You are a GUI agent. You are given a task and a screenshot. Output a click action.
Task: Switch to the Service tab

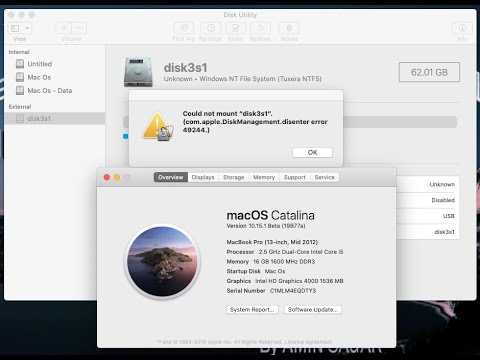(325, 177)
